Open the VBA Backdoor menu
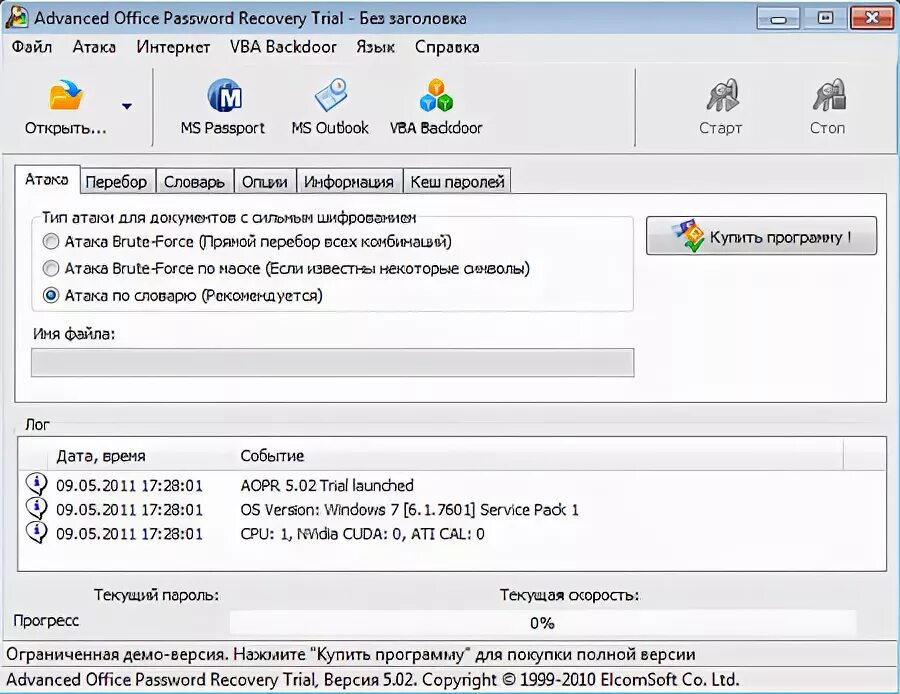The image size is (900, 694). coord(283,47)
